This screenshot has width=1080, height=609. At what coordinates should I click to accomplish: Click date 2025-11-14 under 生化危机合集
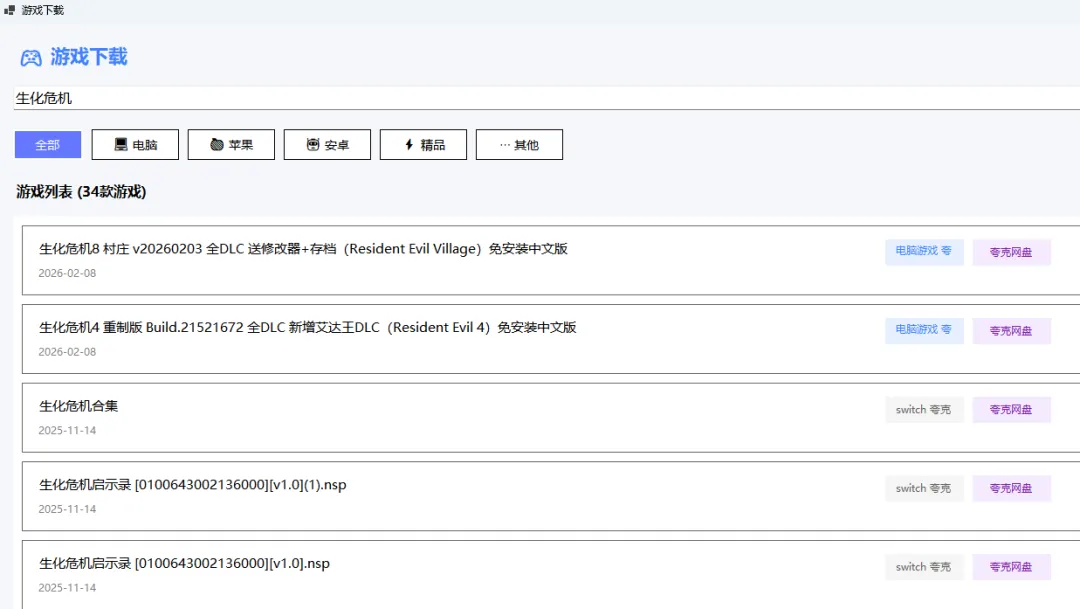(x=67, y=430)
